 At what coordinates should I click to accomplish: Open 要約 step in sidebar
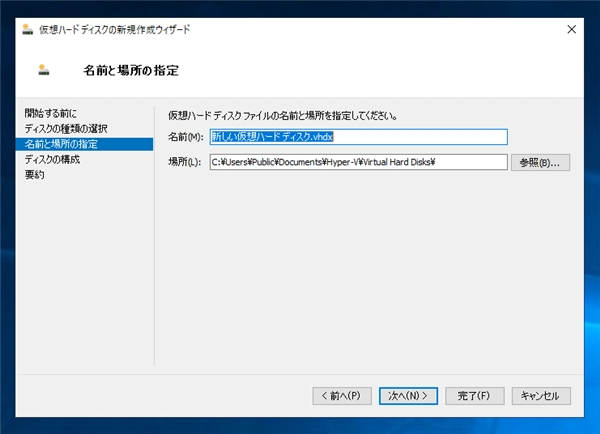[x=34, y=175]
